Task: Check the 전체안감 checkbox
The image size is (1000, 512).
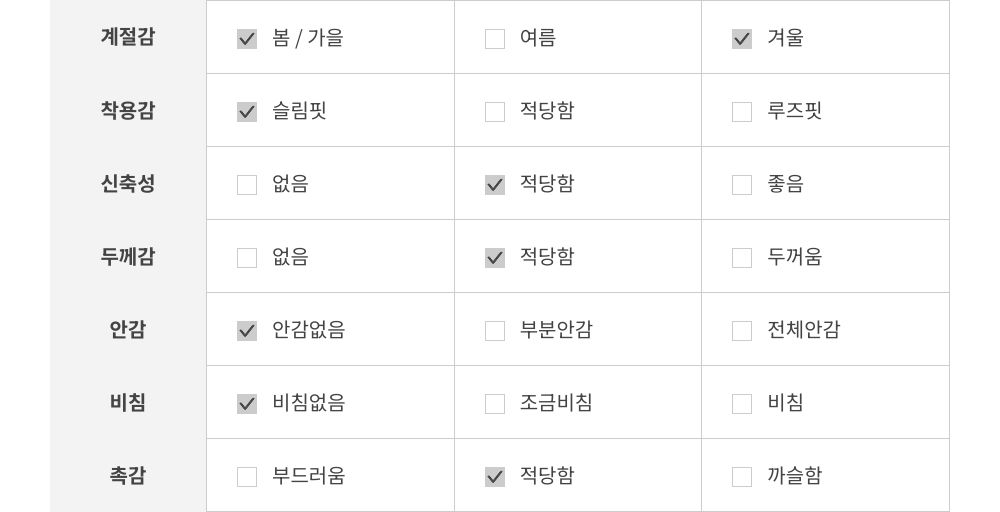Action: coord(742,331)
